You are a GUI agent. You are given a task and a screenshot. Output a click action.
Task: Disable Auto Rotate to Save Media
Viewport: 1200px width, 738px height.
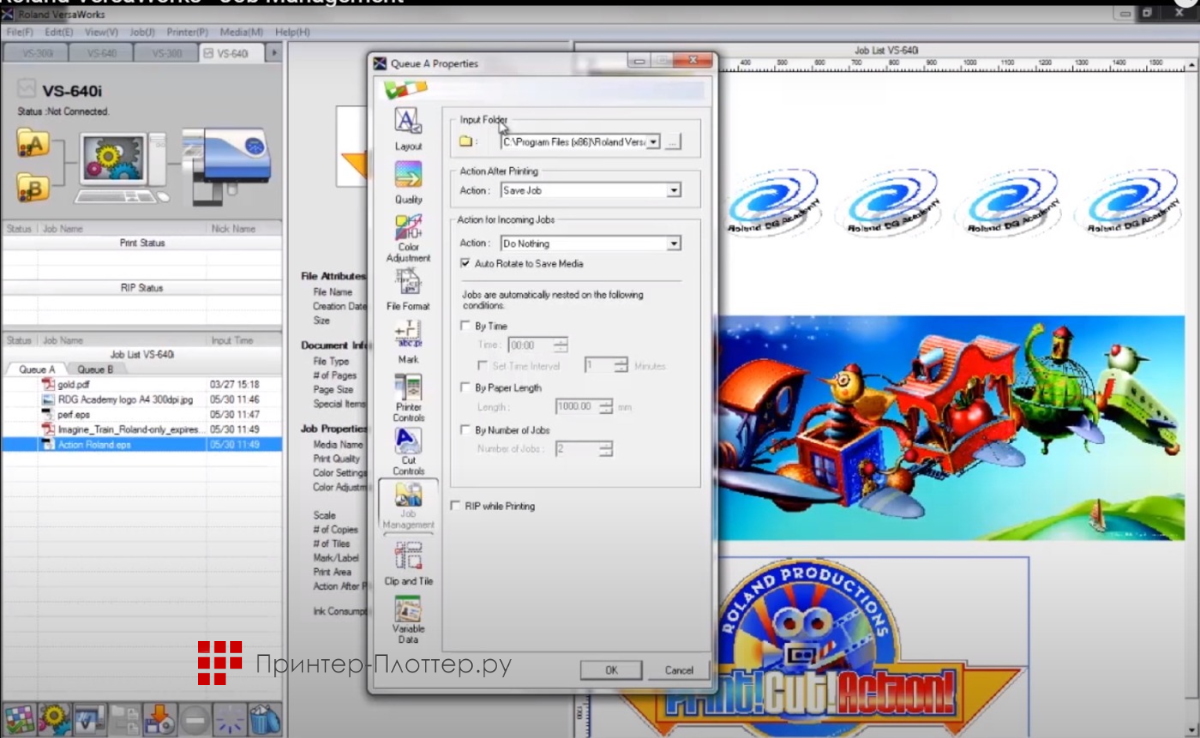pyautogui.click(x=465, y=264)
